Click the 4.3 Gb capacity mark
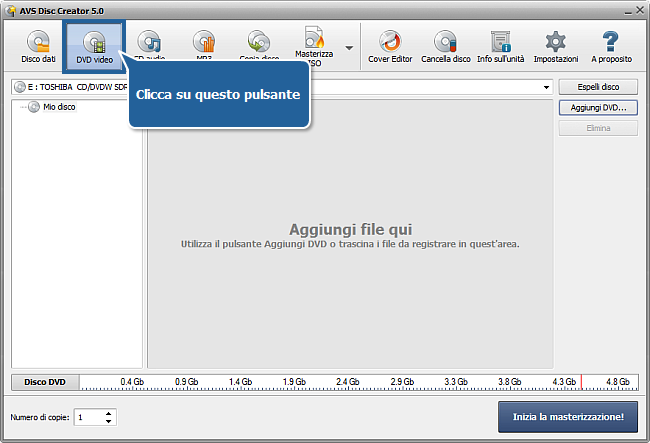Screen dimensions: 650x443 tap(564, 382)
